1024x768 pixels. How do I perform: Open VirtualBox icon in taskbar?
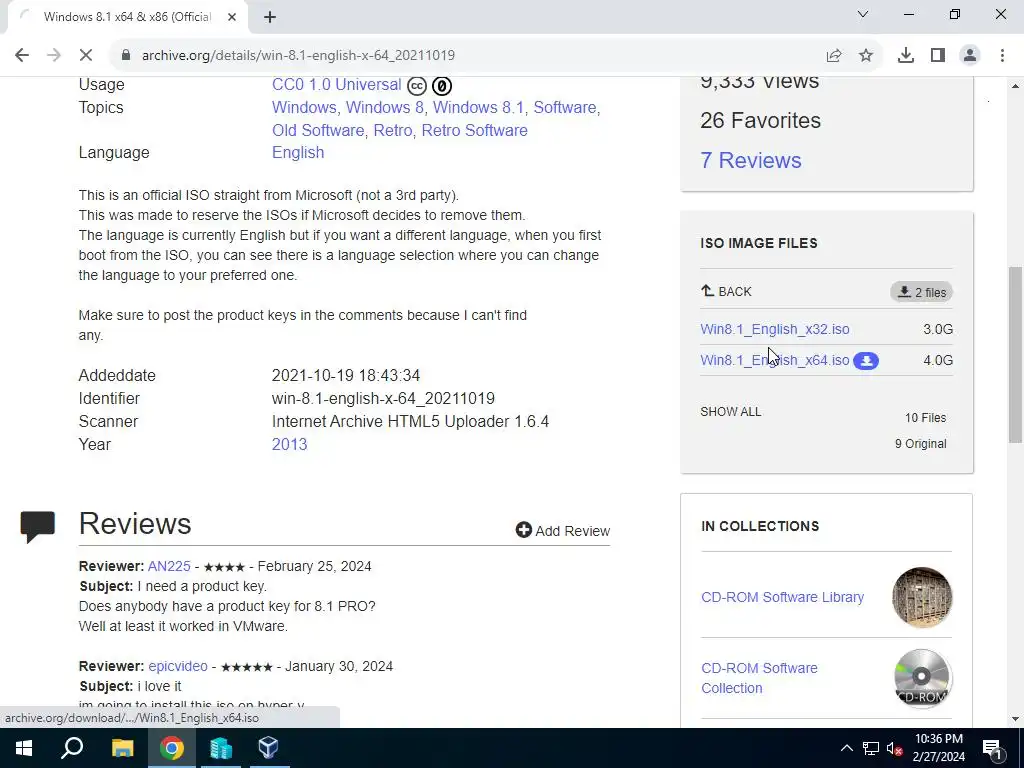(x=269, y=748)
